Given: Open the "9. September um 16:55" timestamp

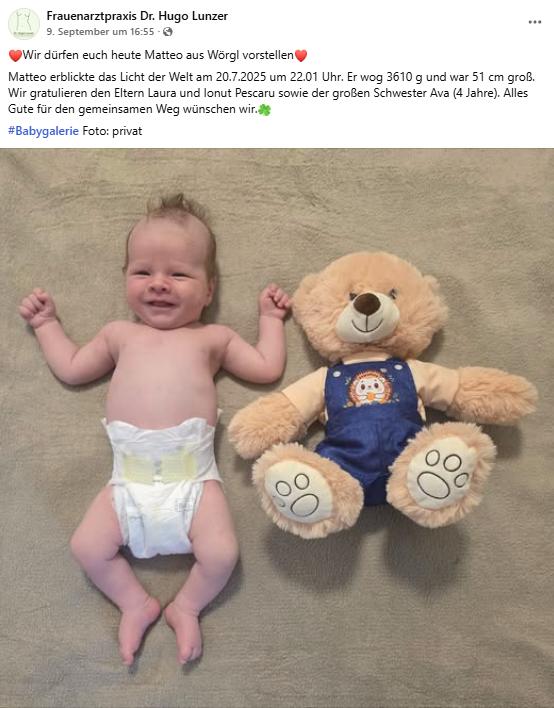Looking at the screenshot, I should point(100,32).
